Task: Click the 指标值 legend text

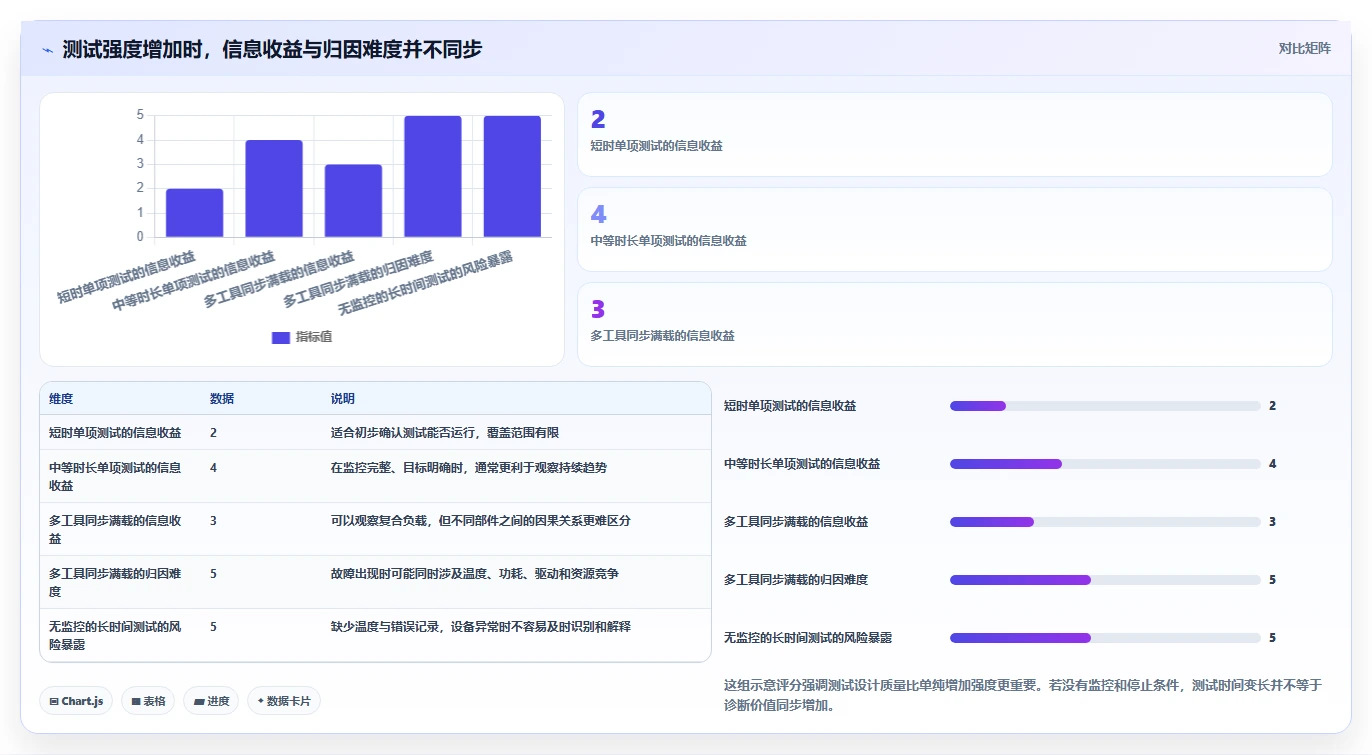Action: [x=314, y=337]
